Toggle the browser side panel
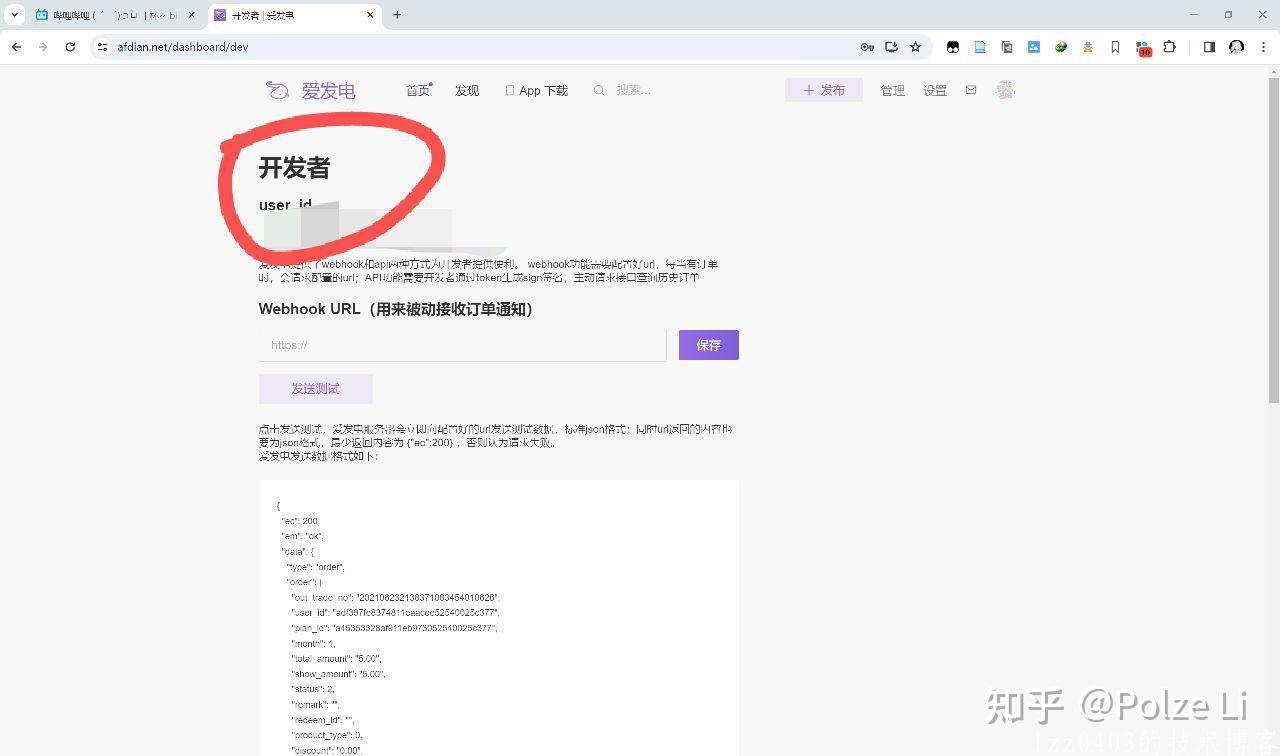The image size is (1280, 756). (x=1209, y=47)
